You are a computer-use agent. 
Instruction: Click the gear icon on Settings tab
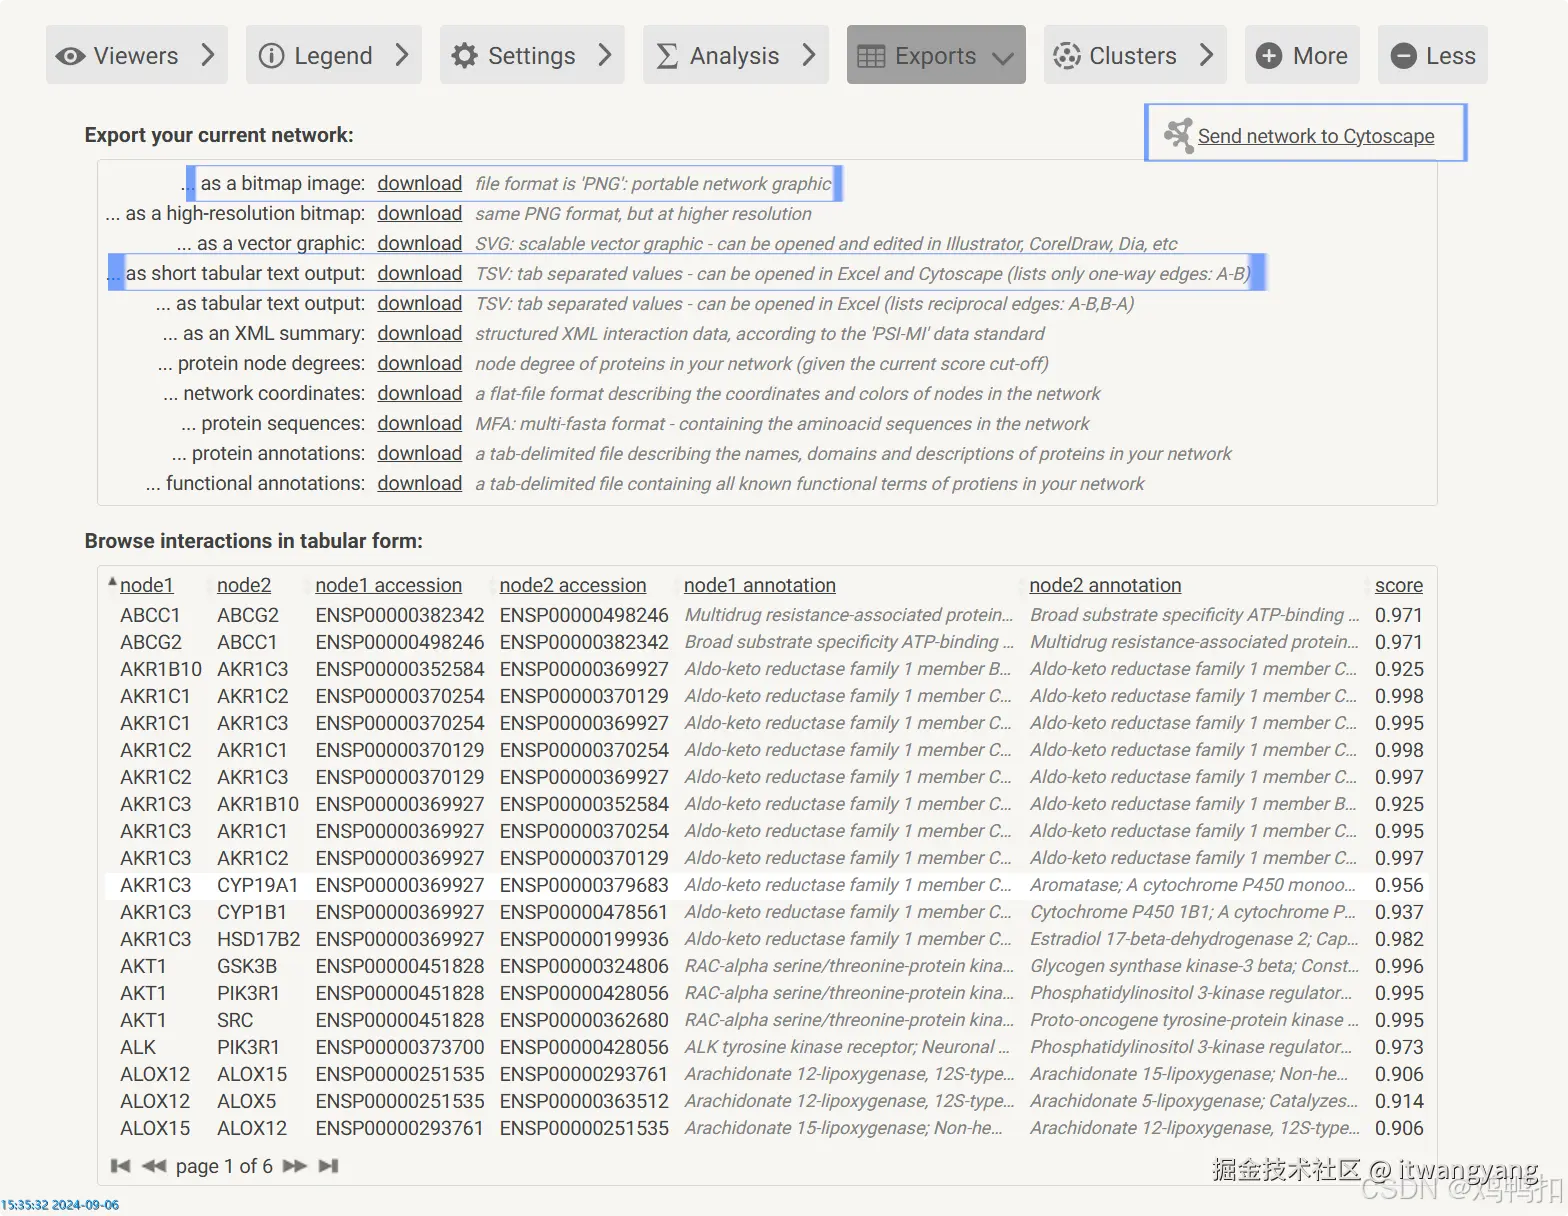pos(464,55)
